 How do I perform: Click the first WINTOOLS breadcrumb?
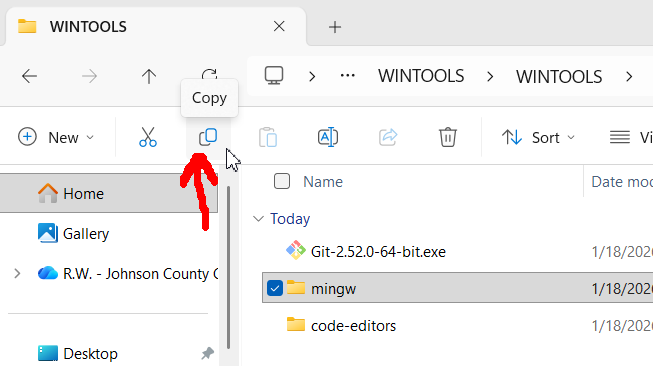421,76
